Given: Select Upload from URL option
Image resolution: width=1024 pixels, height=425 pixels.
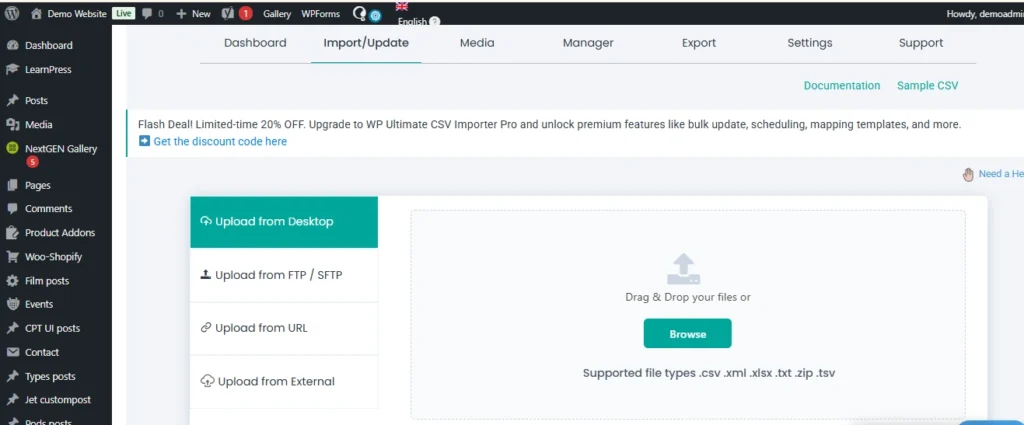Looking at the screenshot, I should click(284, 328).
